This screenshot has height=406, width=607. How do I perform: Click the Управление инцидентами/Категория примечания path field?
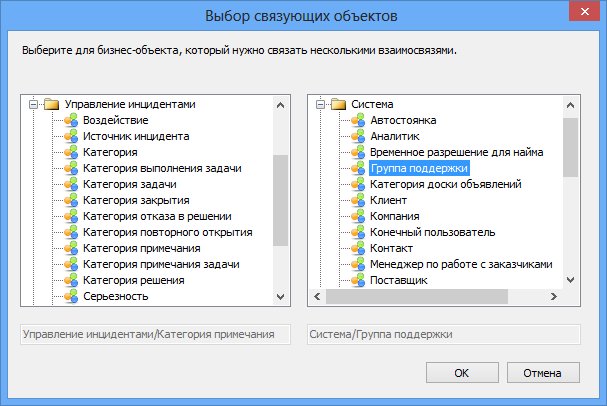click(x=155, y=334)
